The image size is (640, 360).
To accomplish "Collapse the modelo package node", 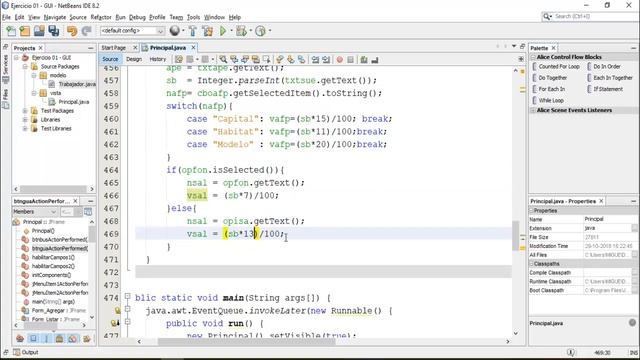I will pos(34,76).
